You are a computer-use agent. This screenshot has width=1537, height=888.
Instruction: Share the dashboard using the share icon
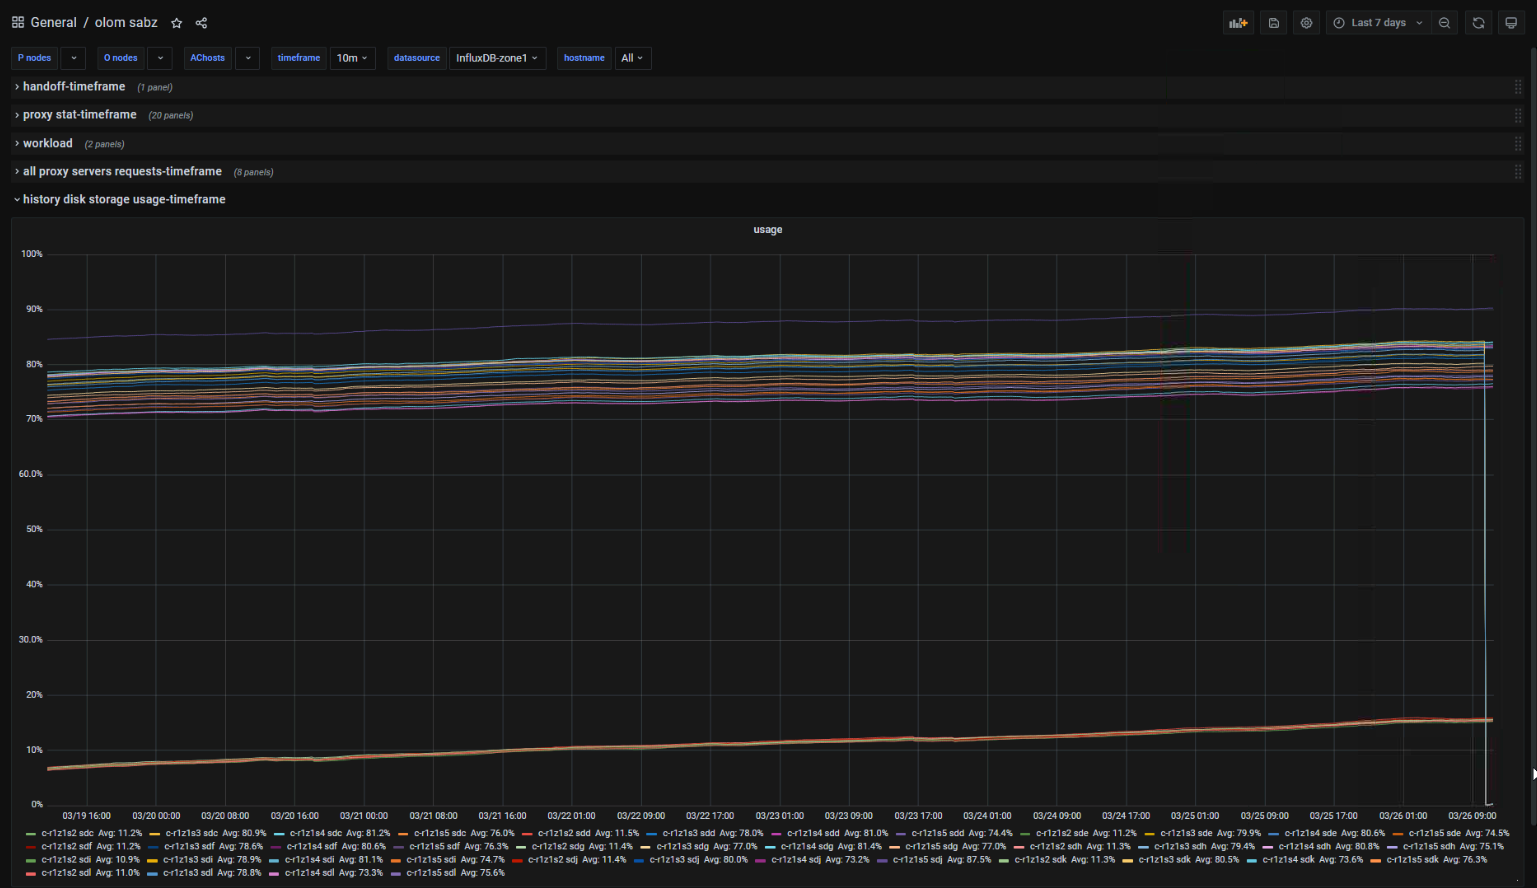[201, 23]
